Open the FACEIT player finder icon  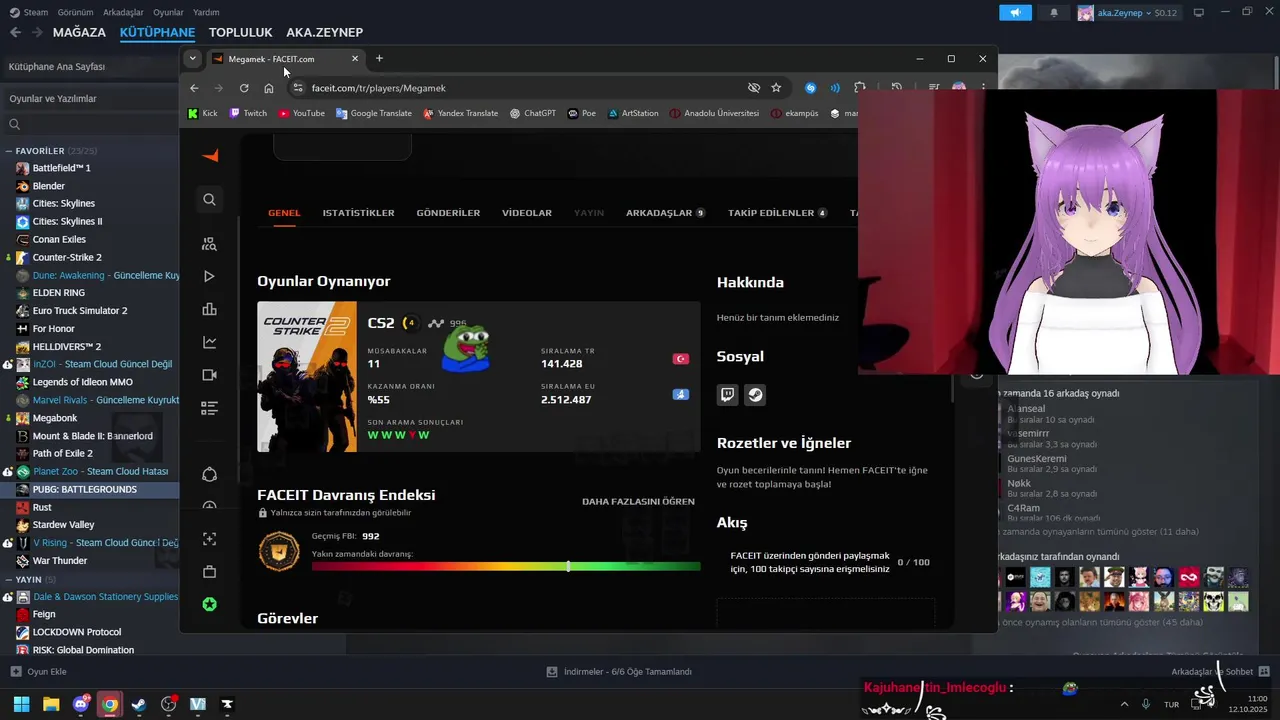pyautogui.click(x=209, y=244)
